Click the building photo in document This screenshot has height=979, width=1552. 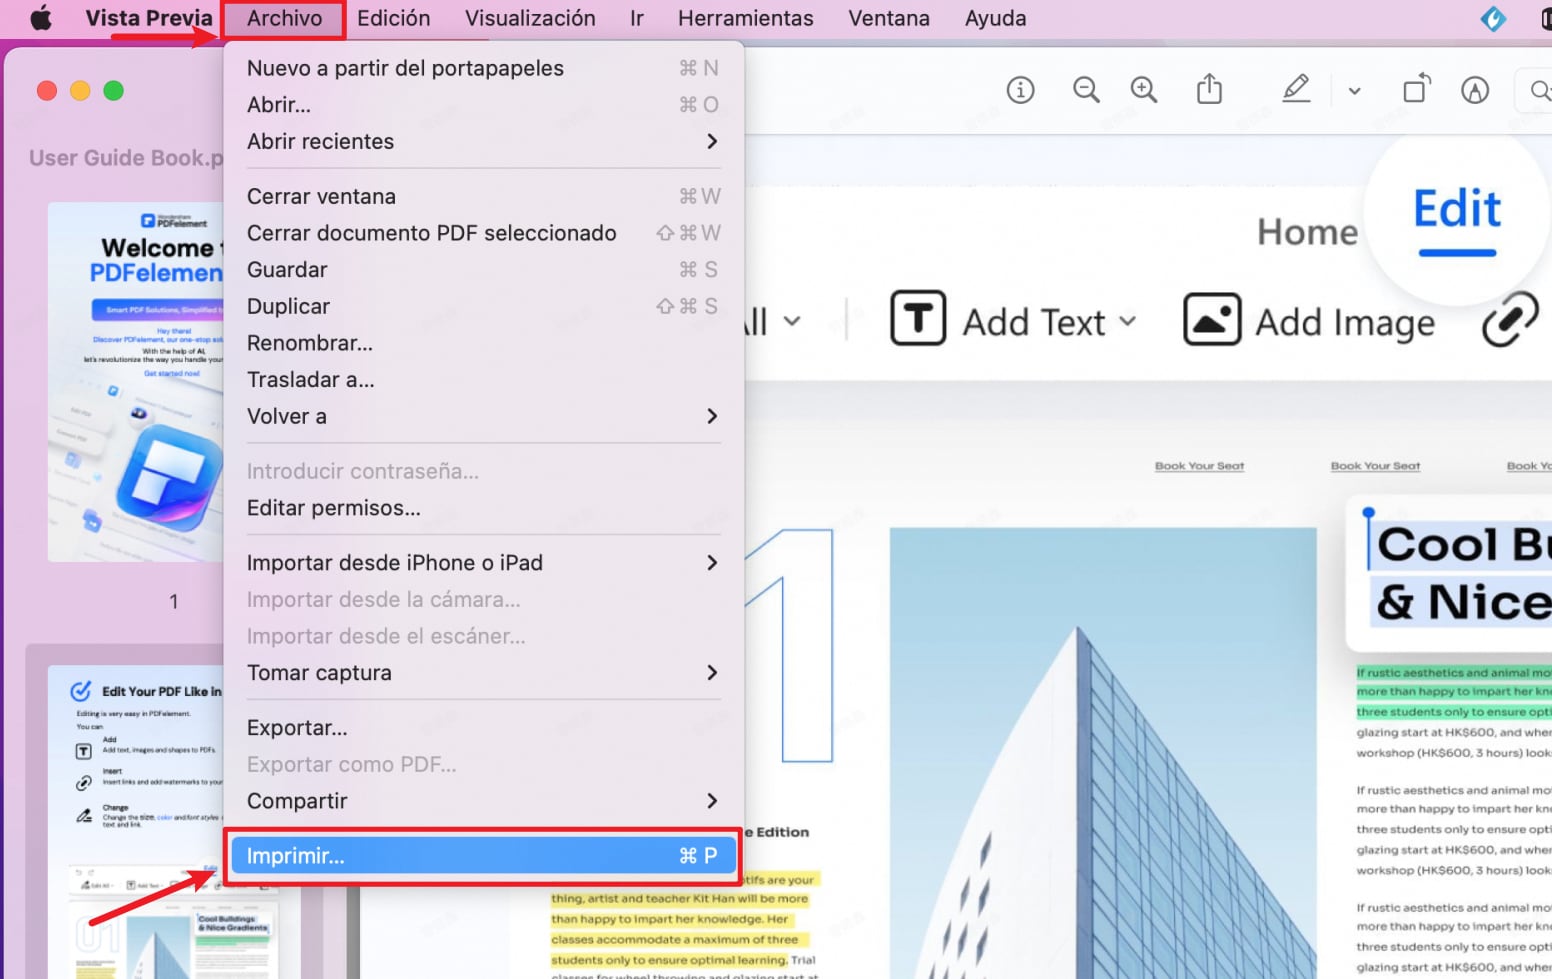coord(1103,753)
